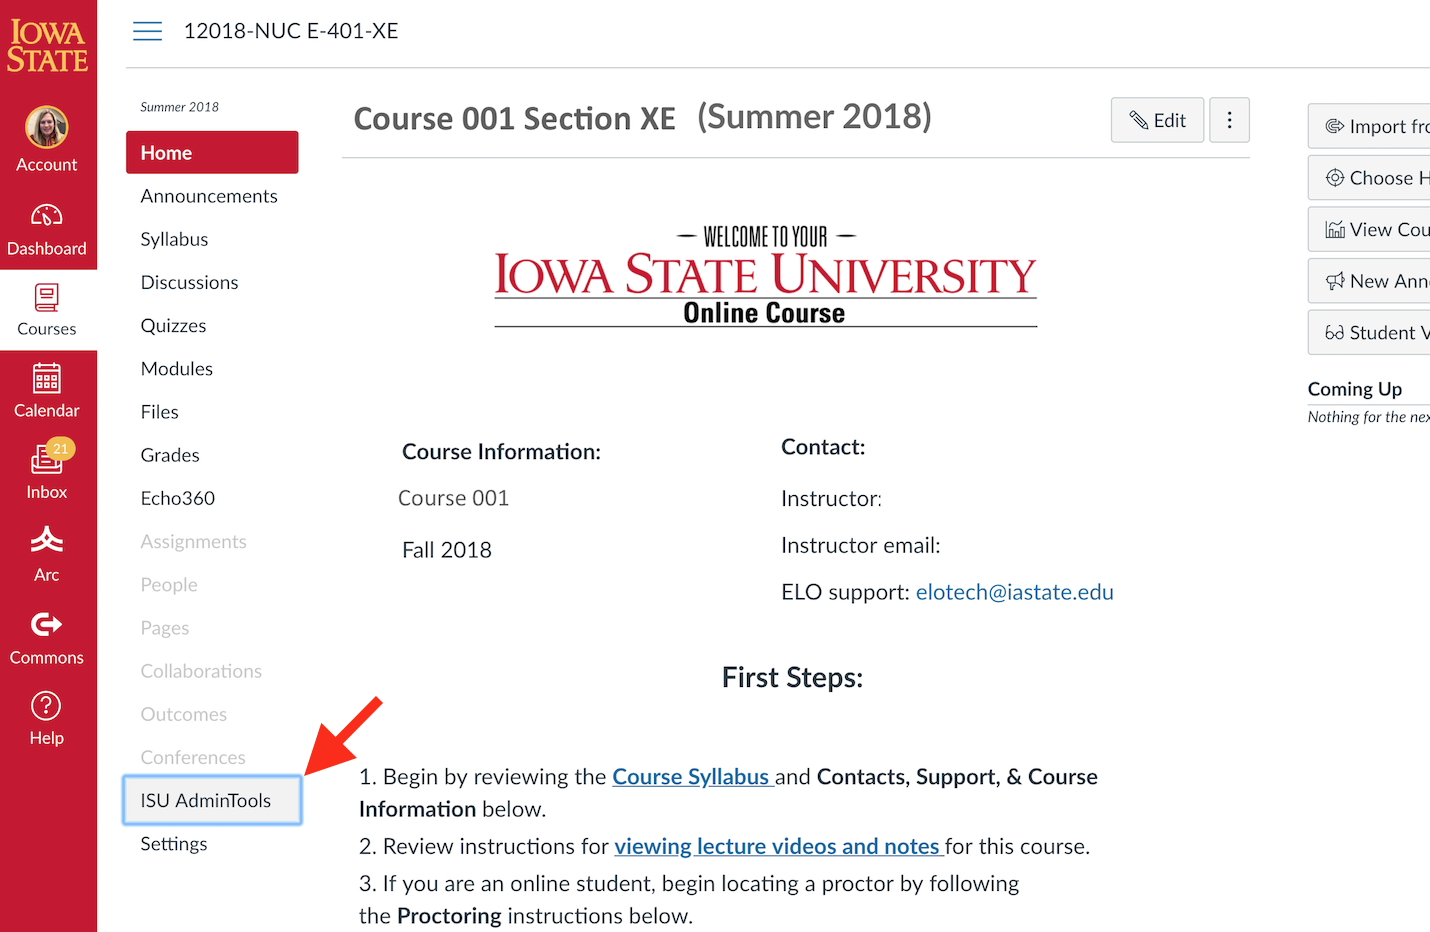
Task: Open Modules in course menu
Action: point(176,368)
